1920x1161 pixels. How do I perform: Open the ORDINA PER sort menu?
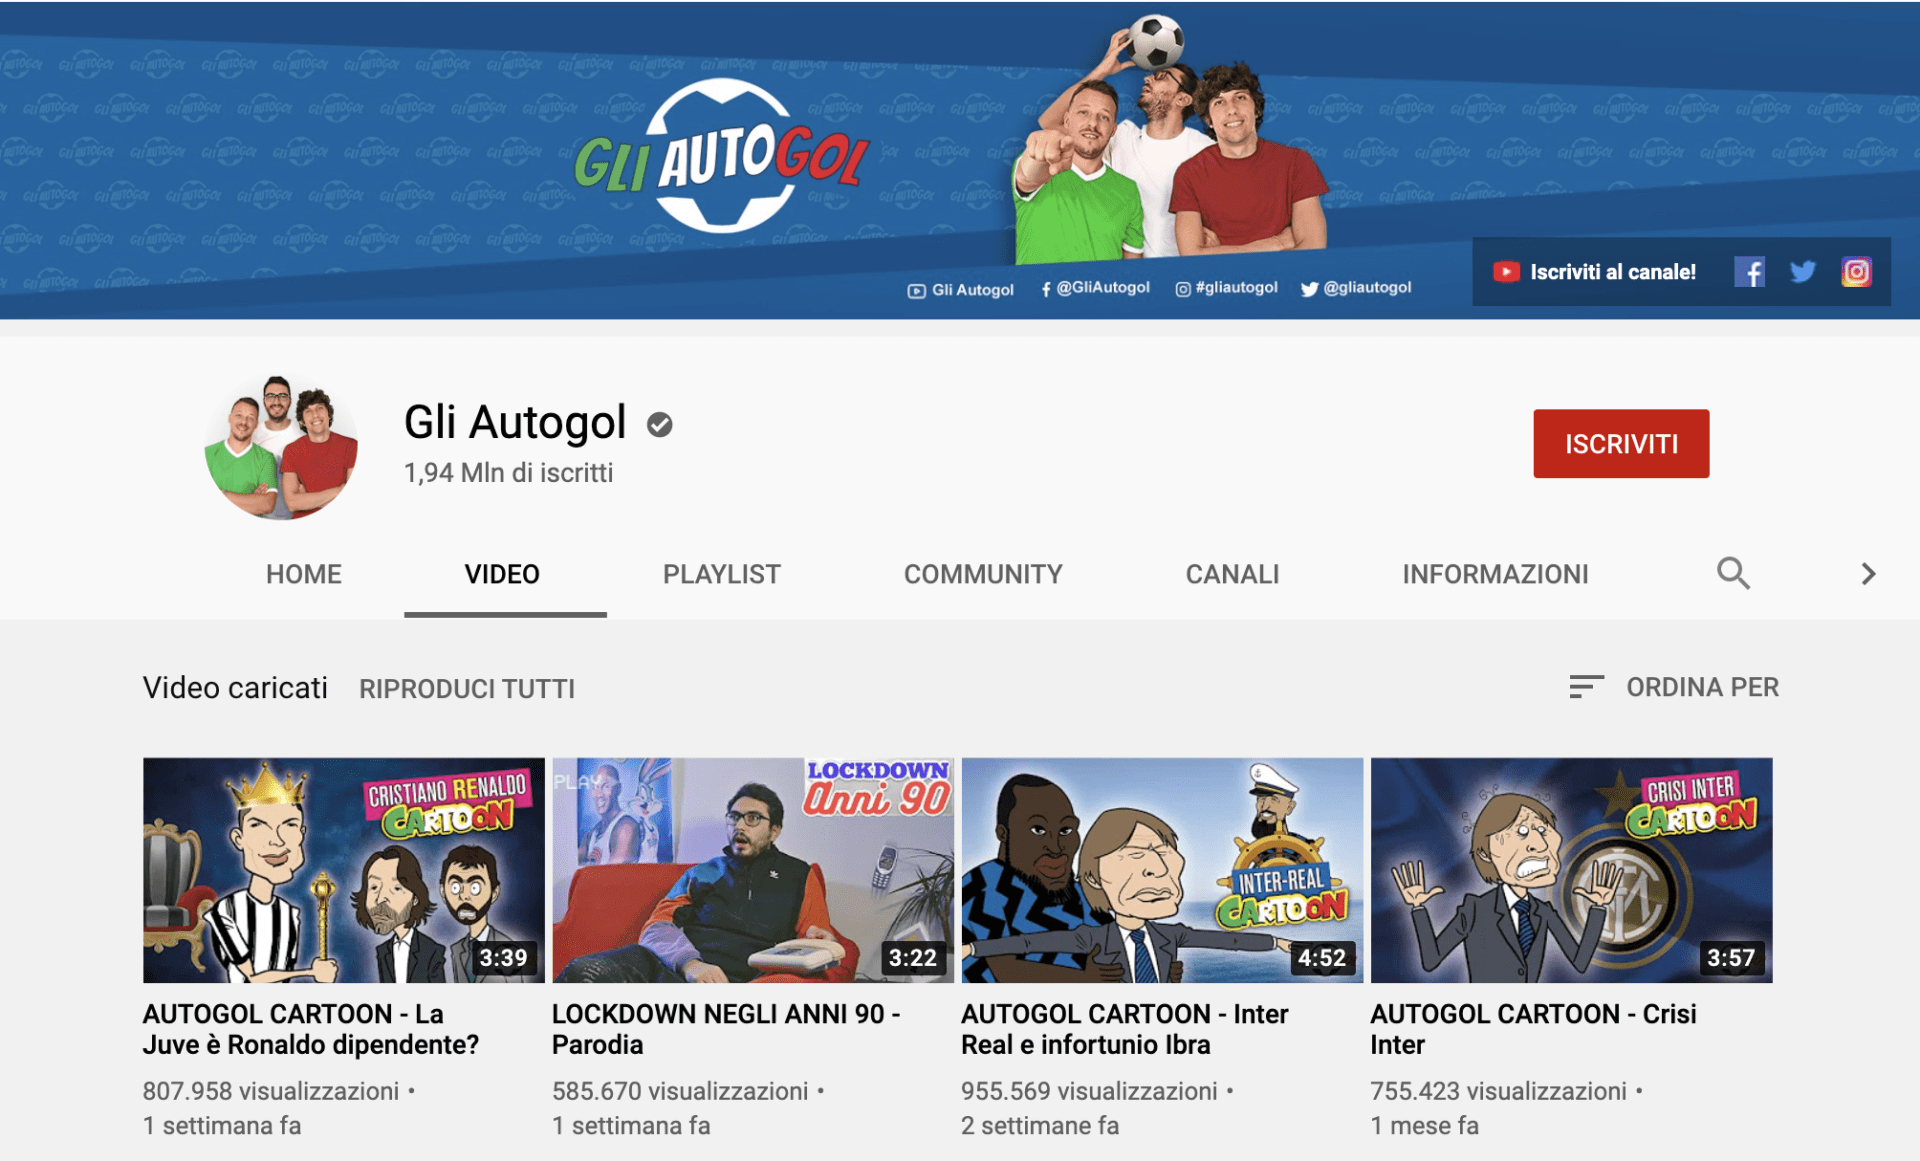point(1674,687)
